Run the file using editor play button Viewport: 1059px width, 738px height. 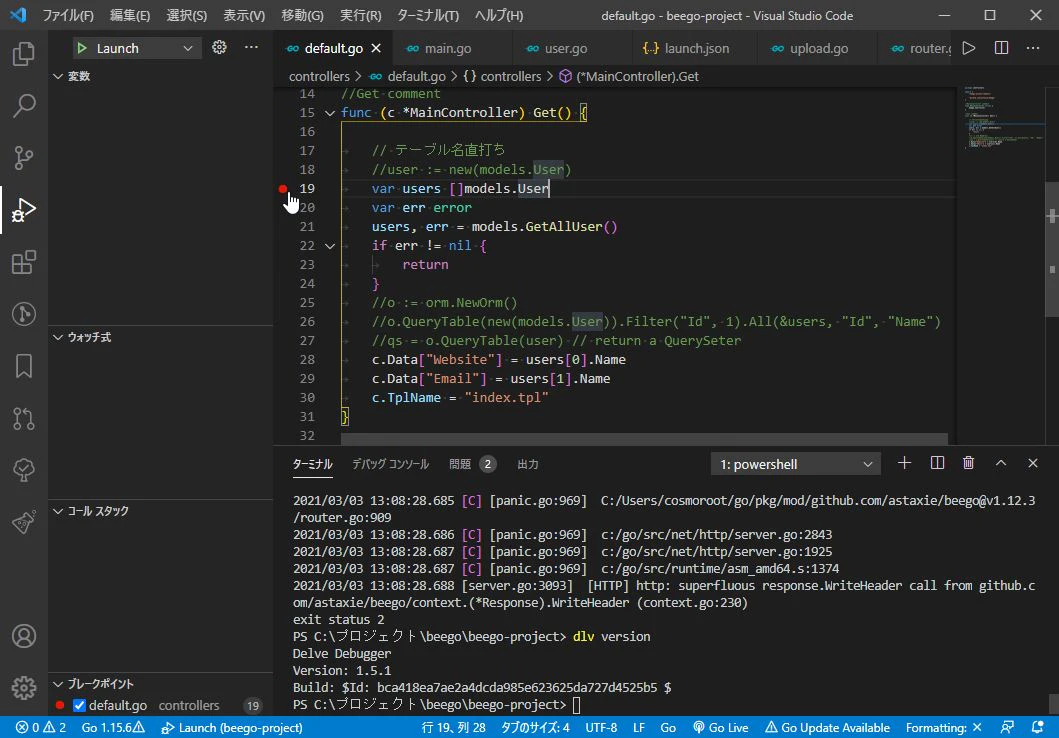[x=968, y=48]
